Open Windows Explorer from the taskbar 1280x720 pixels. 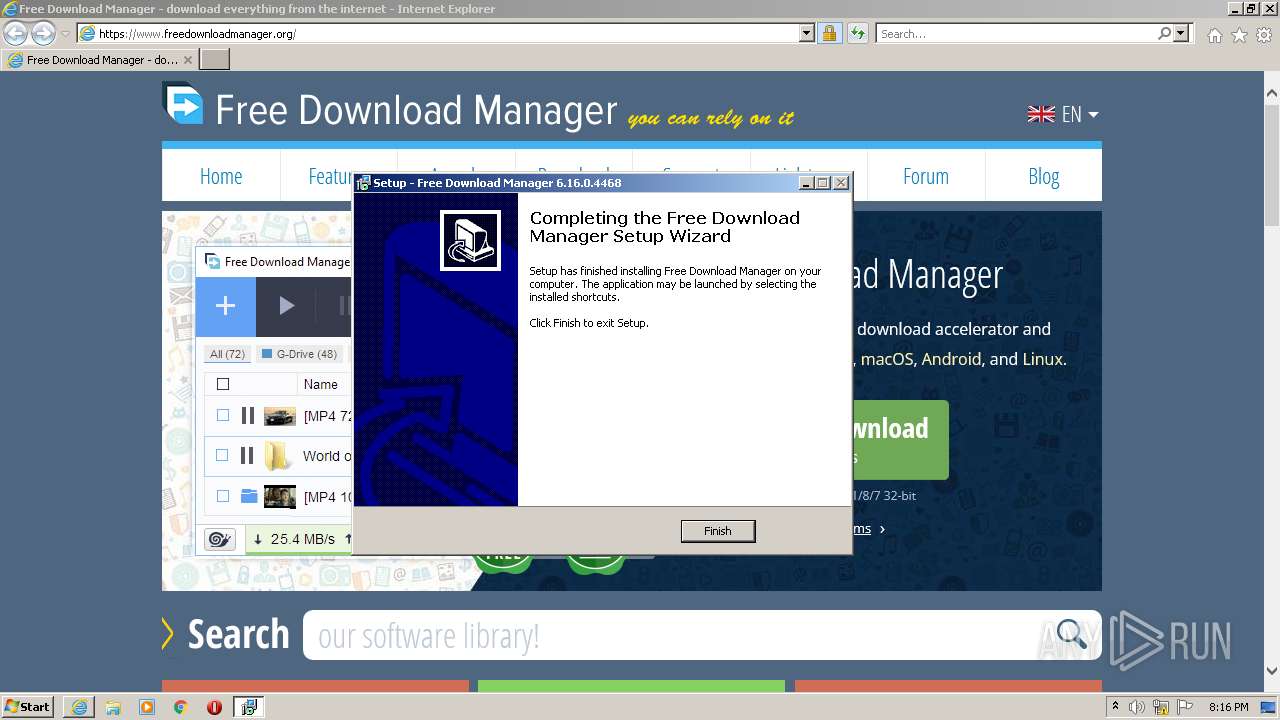point(113,707)
